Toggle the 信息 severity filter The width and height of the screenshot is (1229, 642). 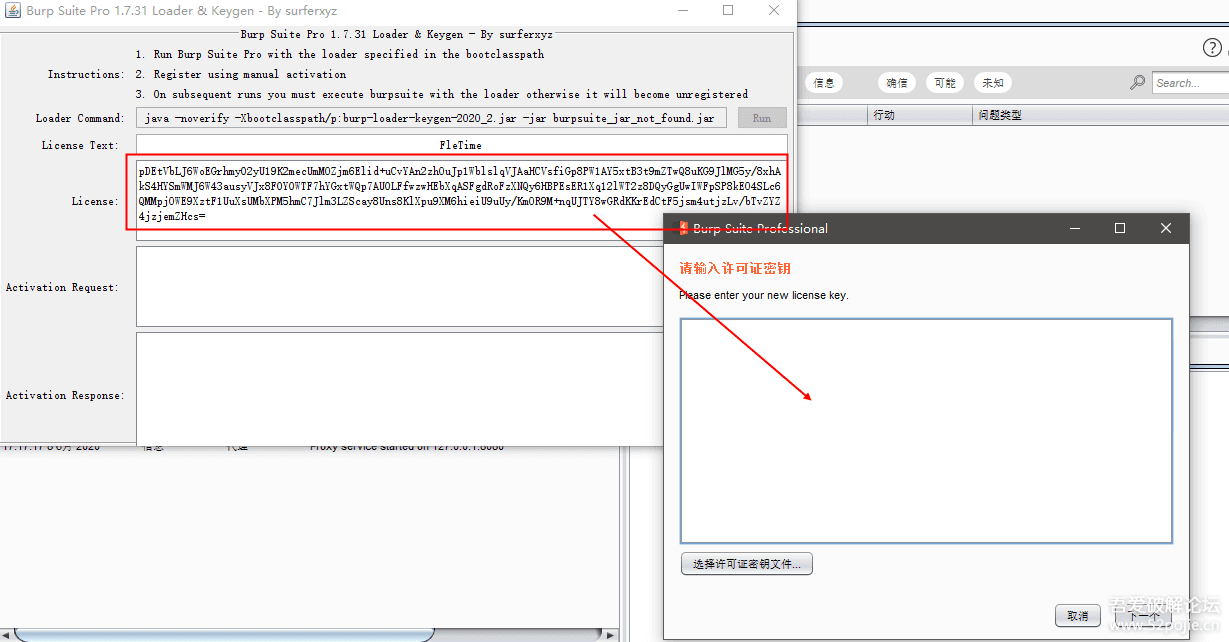tap(824, 83)
